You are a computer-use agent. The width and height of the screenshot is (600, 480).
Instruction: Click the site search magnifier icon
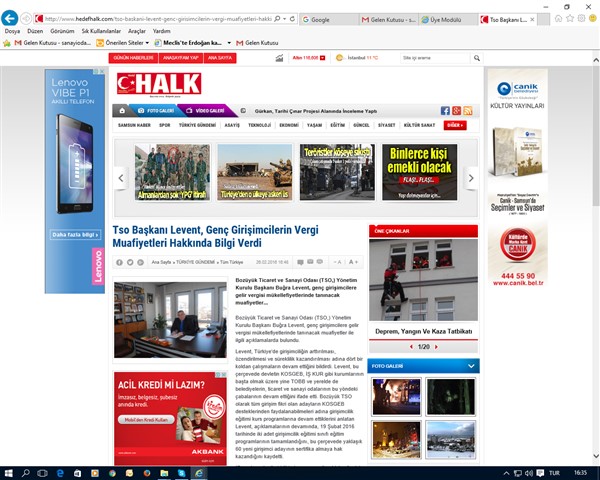click(476, 58)
